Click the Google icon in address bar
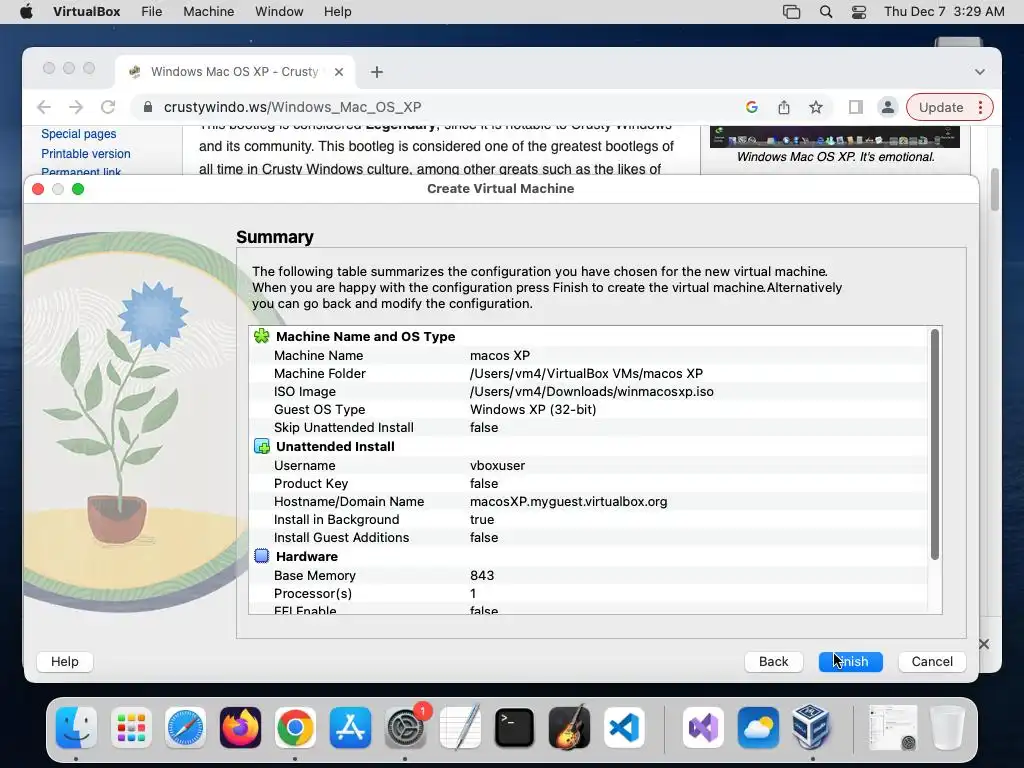The width and height of the screenshot is (1024, 768). click(752, 107)
